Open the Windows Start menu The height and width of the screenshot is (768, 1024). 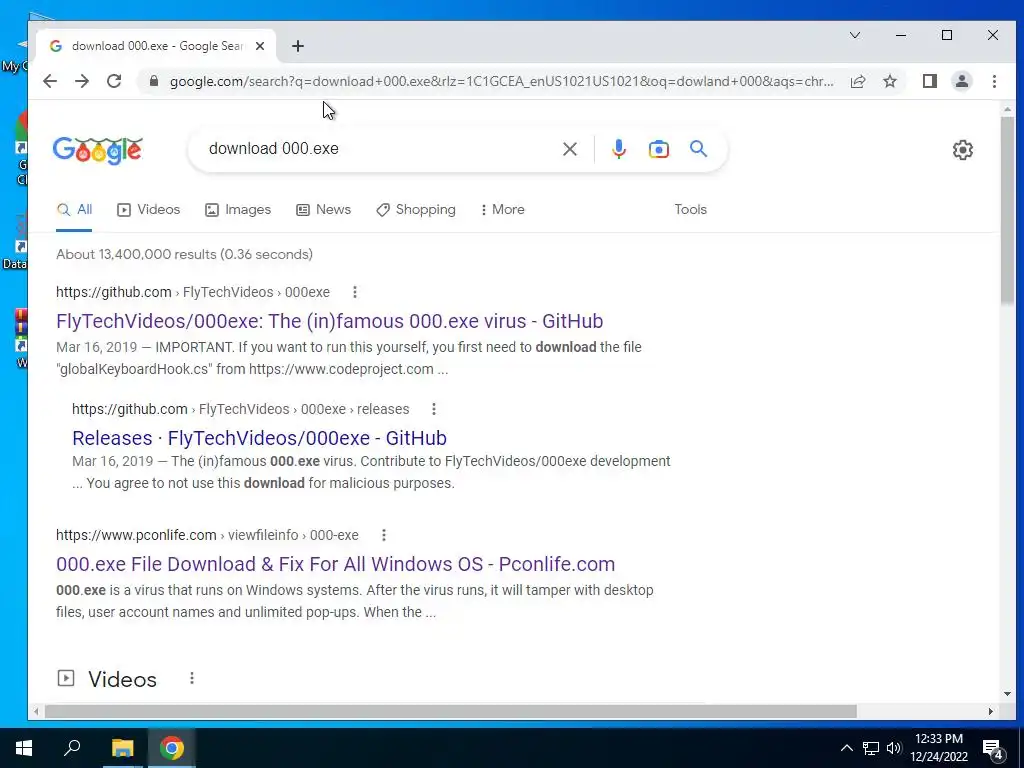pos(24,748)
